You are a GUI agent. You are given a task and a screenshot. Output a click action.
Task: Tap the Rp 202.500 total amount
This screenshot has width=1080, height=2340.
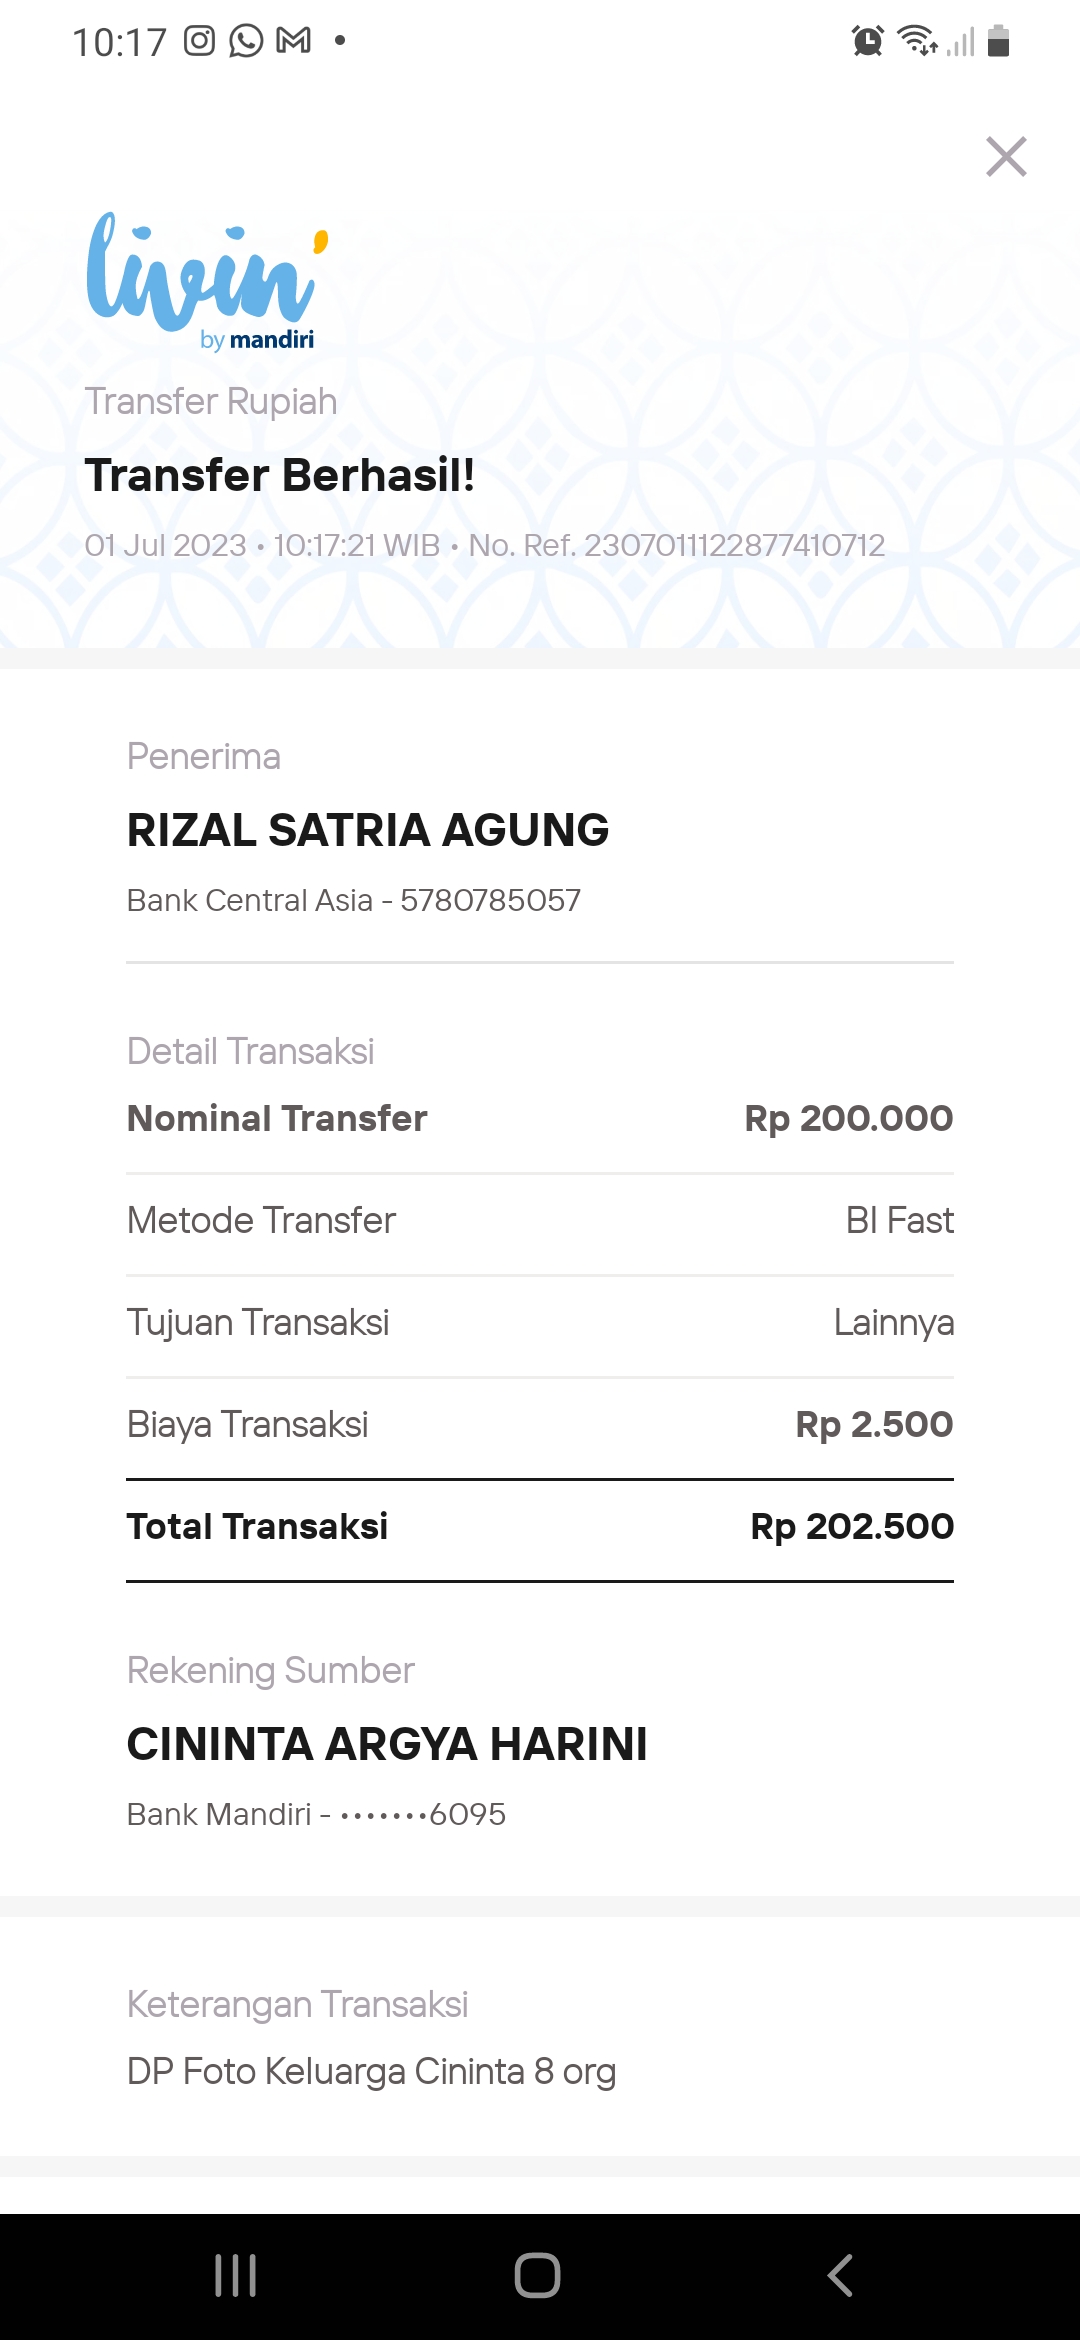point(852,1526)
